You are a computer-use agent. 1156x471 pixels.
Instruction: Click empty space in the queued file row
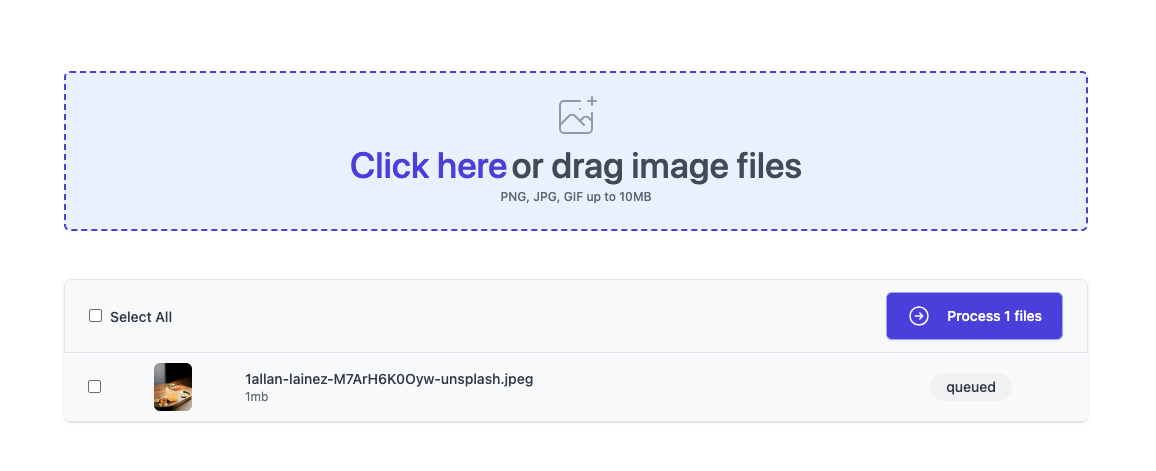coord(730,387)
